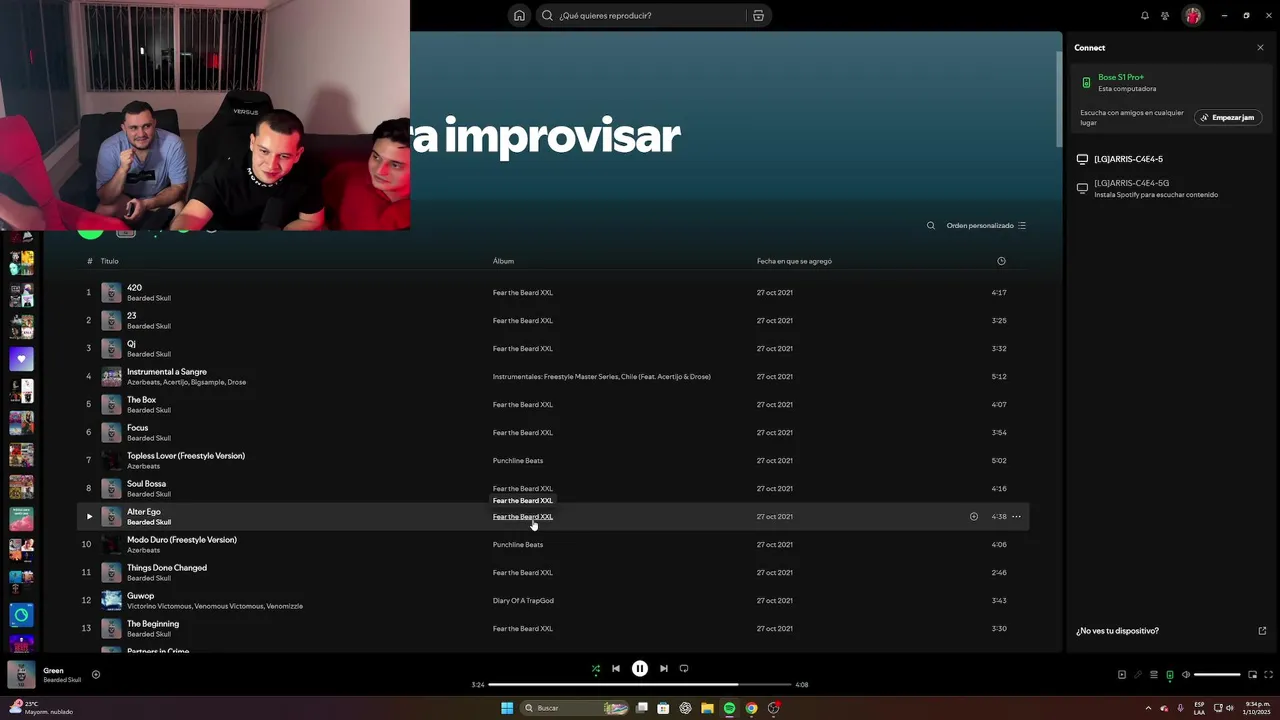Viewport: 1280px width, 720px height.
Task: Open Google Chrome on the taskbar
Action: [751, 708]
